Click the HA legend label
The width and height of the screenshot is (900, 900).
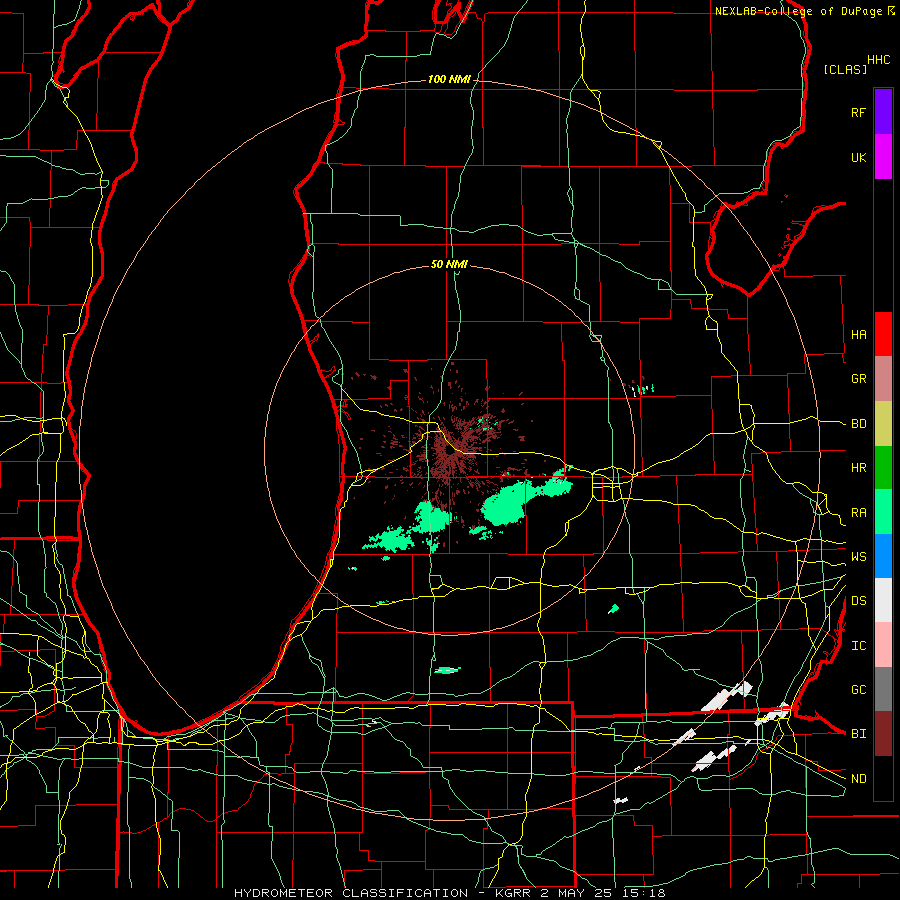coord(858,334)
